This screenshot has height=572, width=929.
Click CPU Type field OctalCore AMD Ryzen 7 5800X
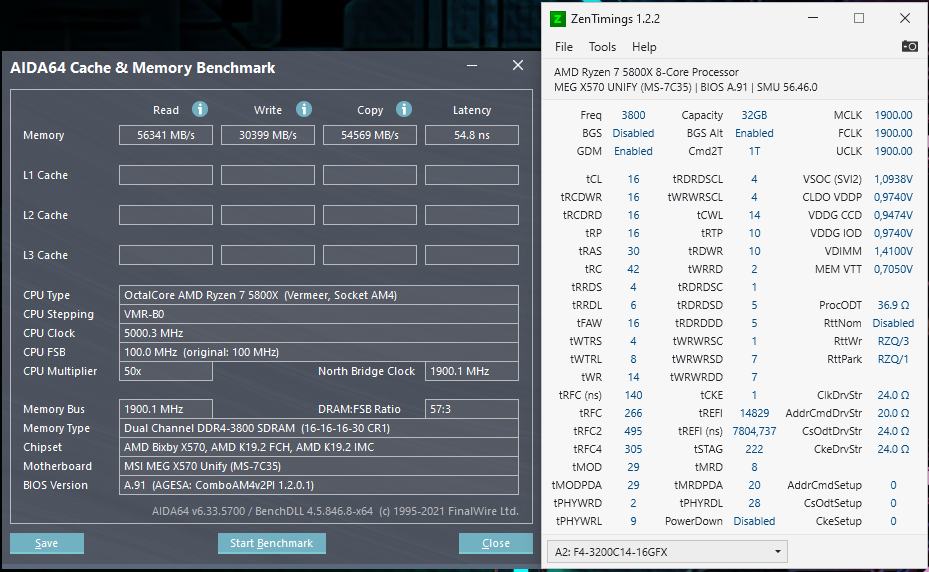[x=319, y=295]
